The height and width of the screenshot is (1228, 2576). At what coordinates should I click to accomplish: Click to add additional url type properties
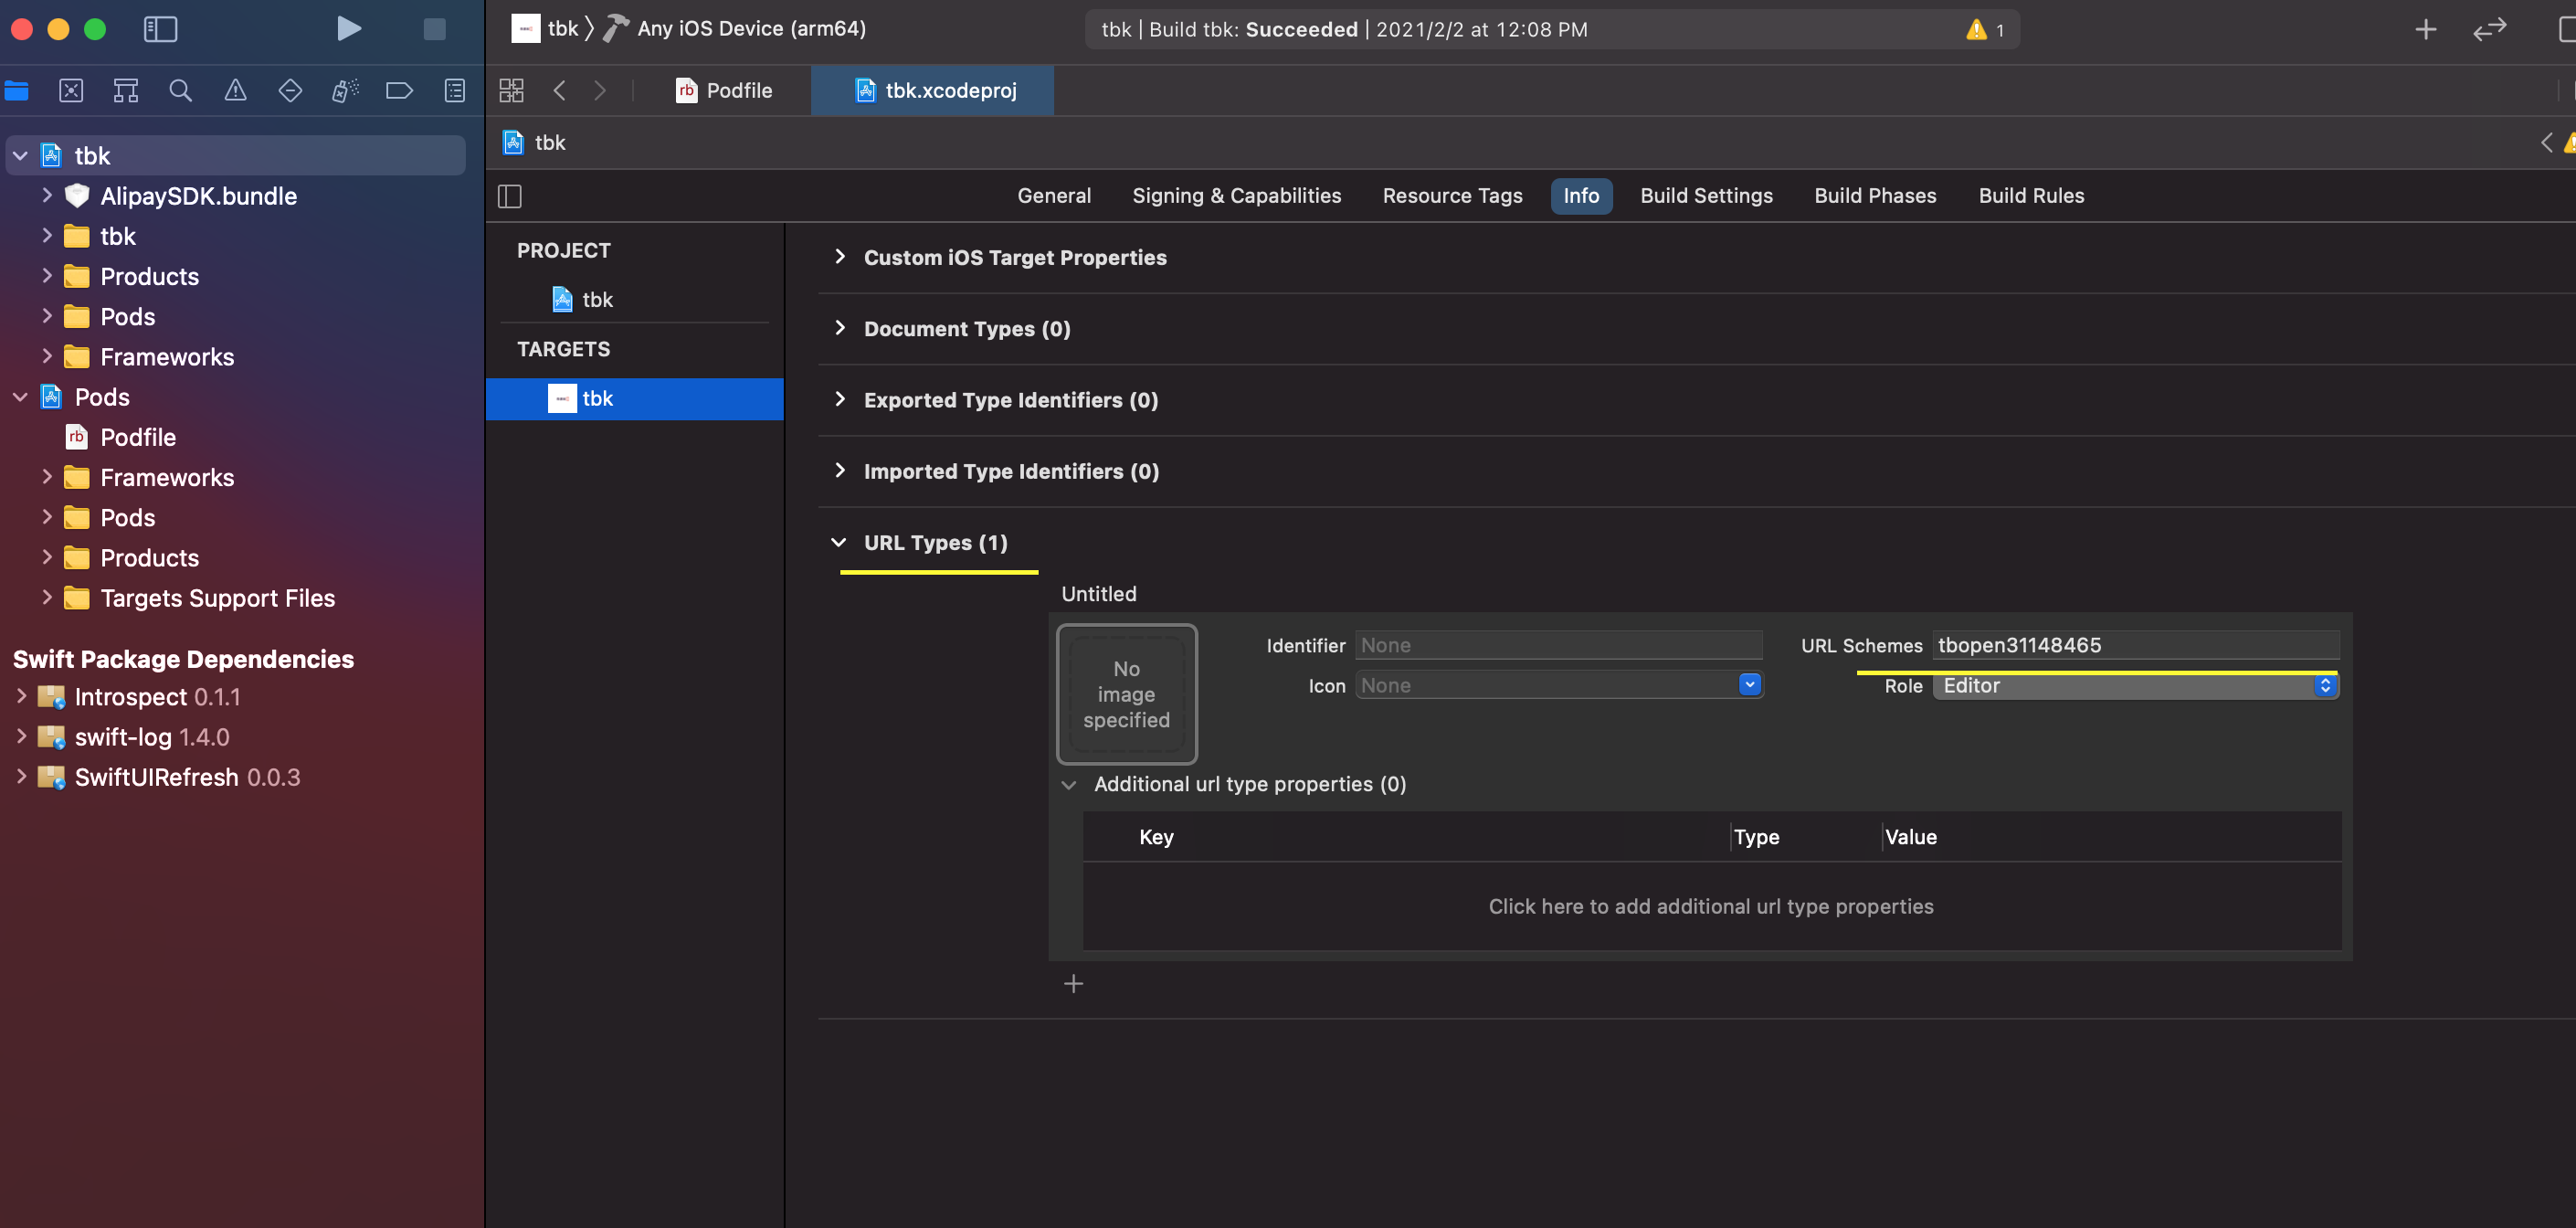coord(1710,906)
